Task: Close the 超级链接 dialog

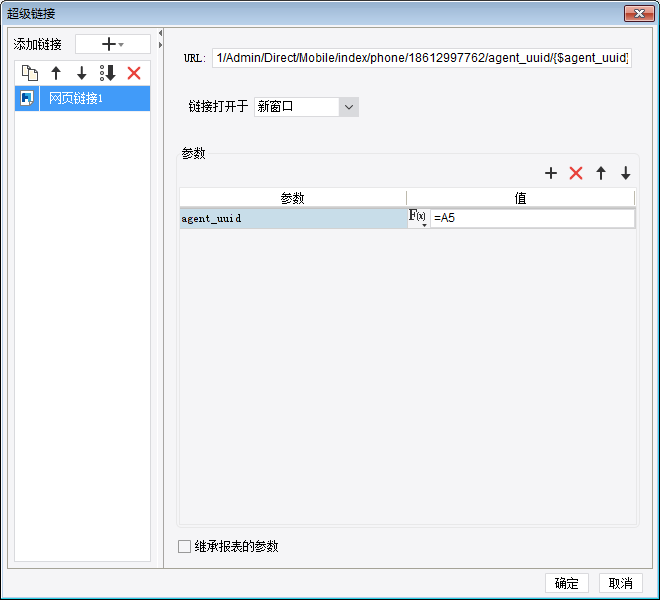Action: tap(639, 13)
